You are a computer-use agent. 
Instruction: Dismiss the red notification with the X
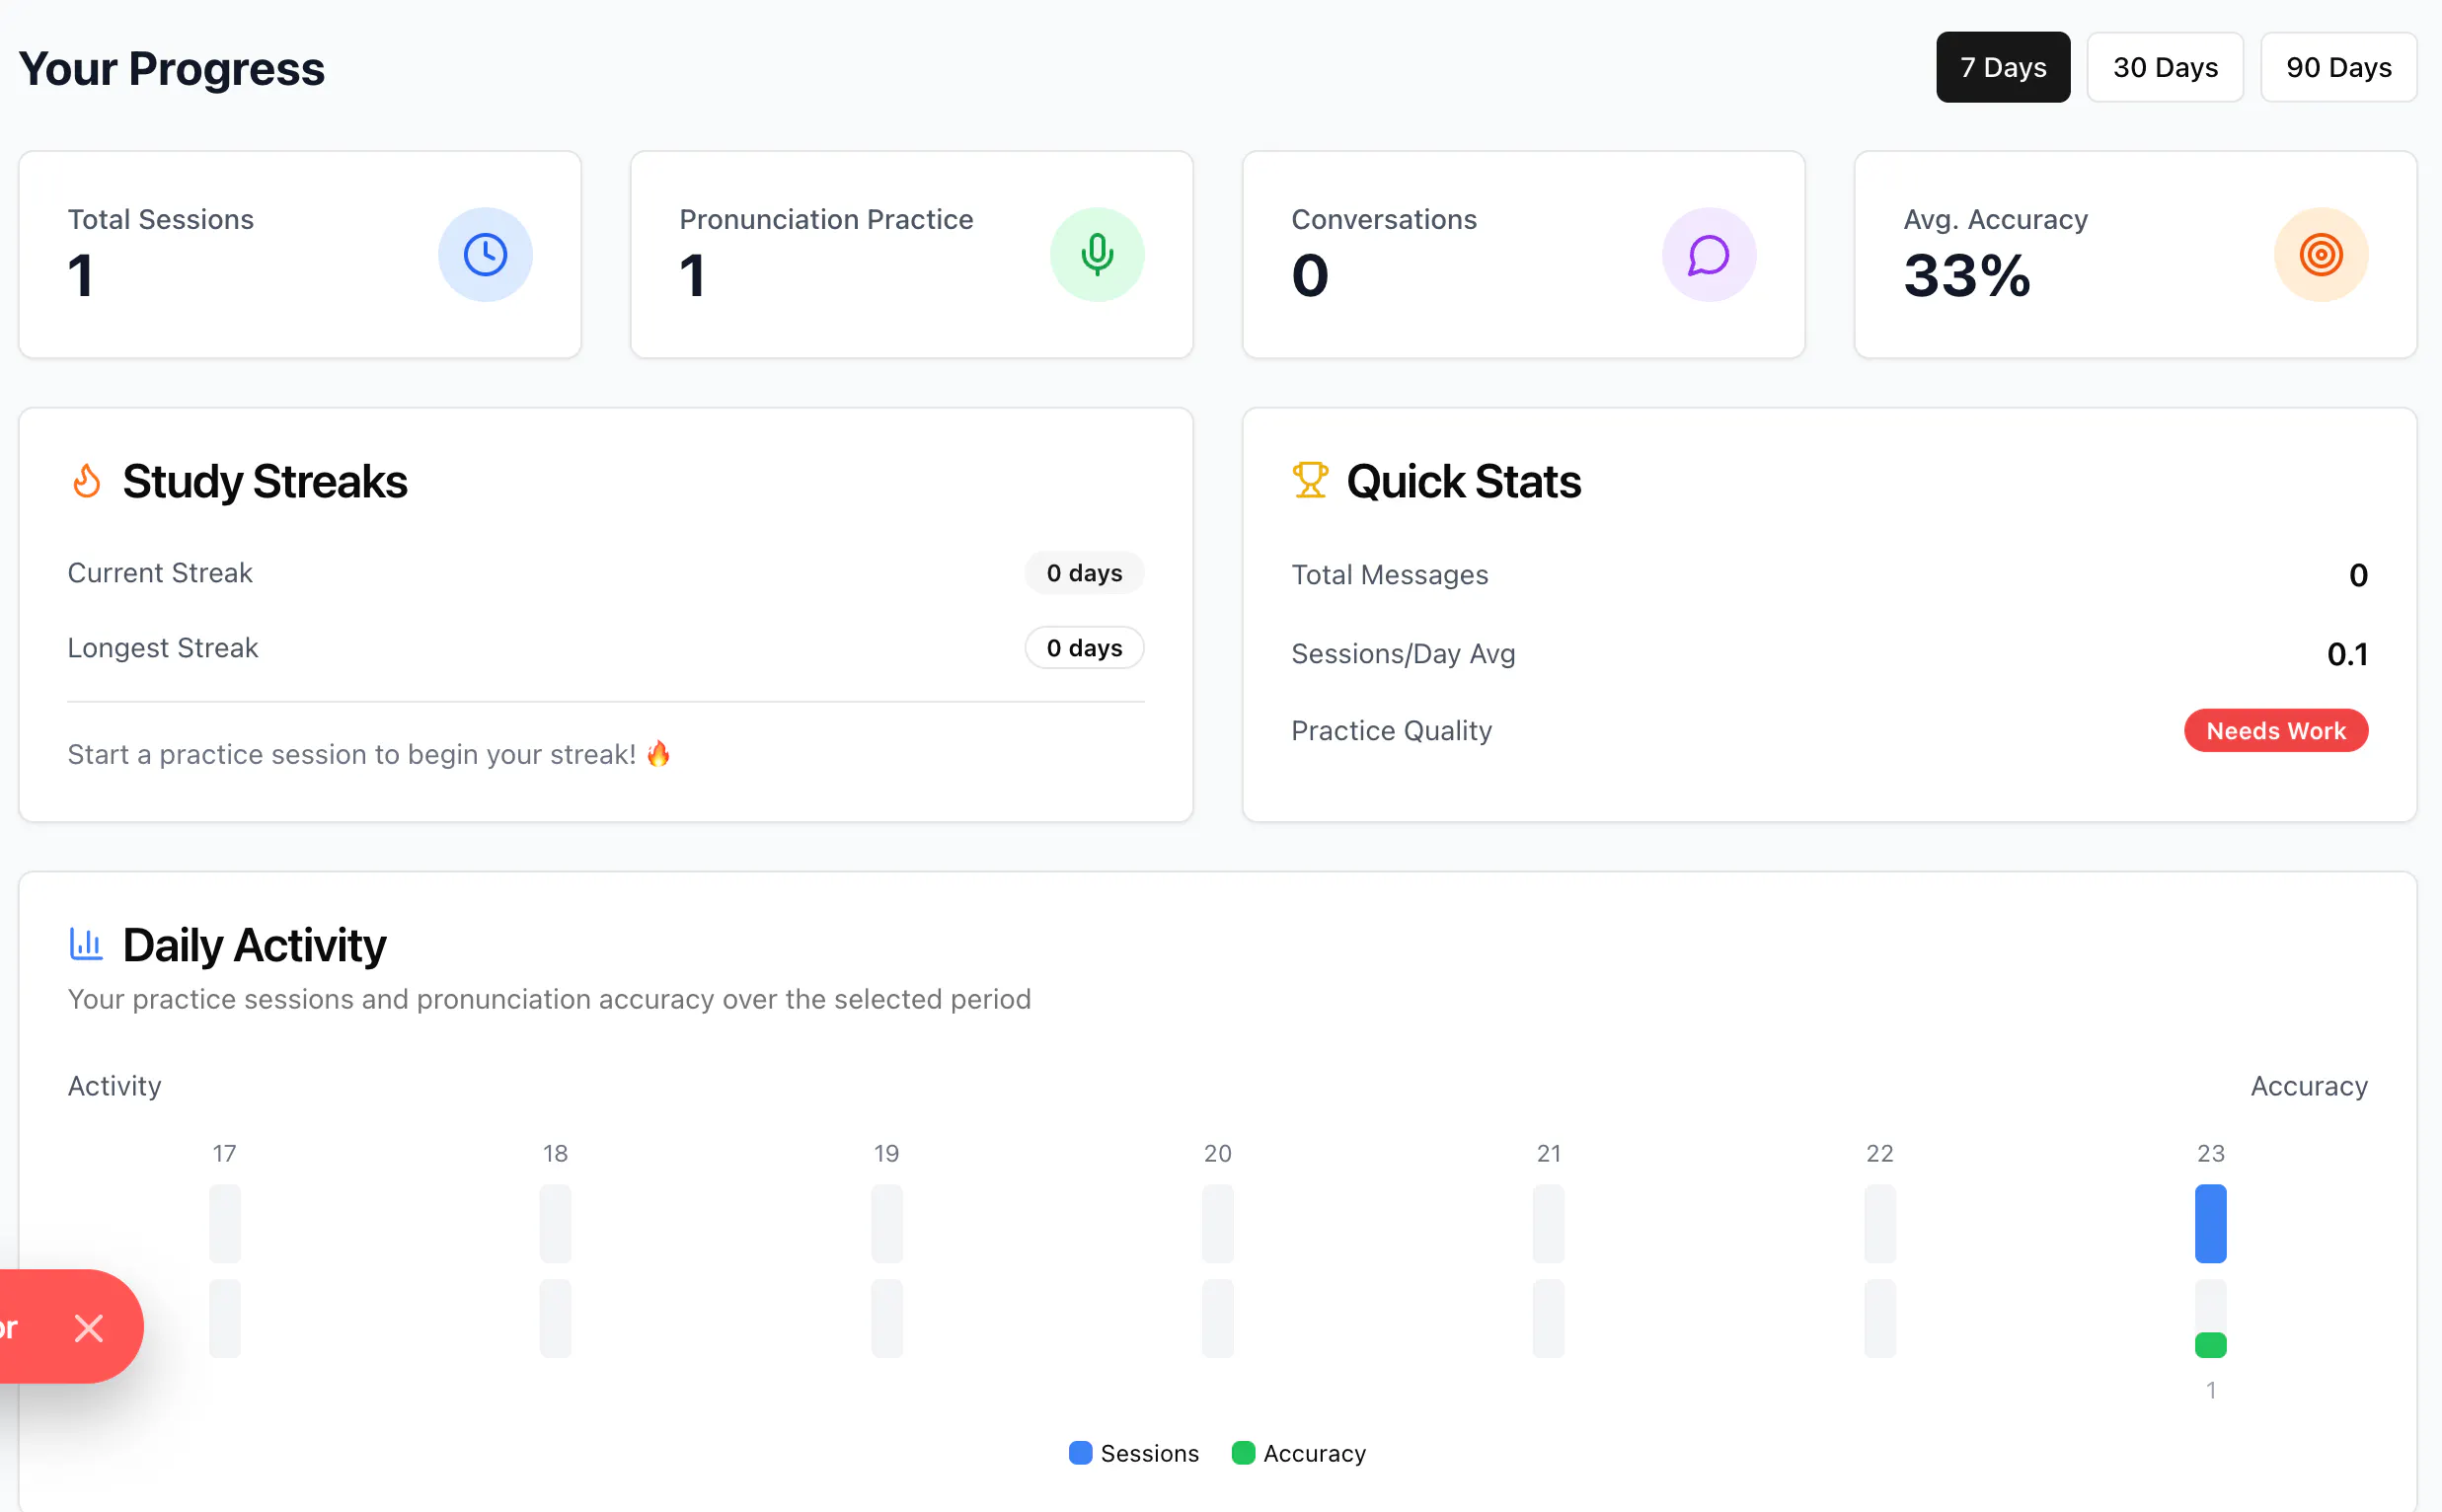point(89,1328)
